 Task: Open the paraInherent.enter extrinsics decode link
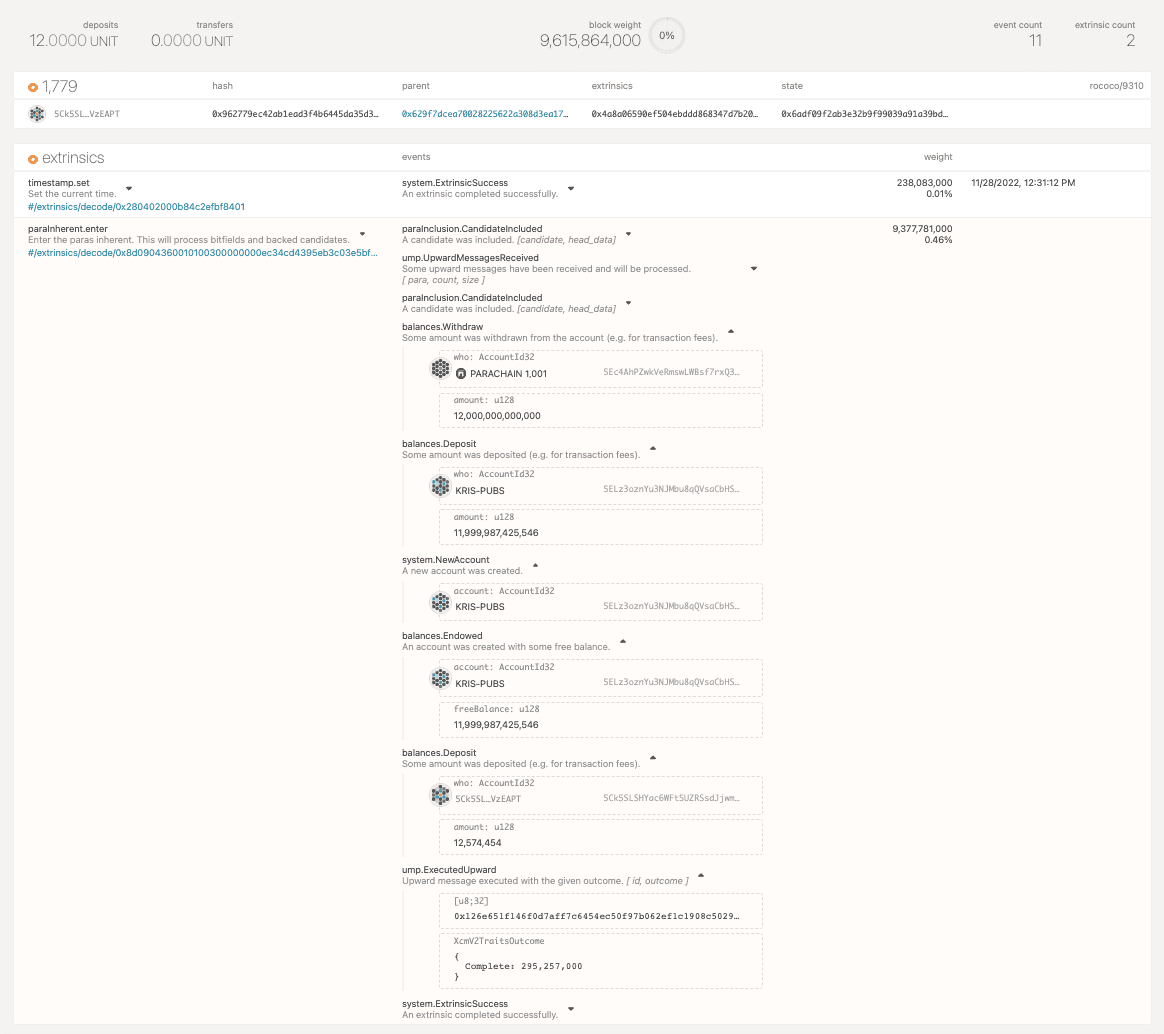tap(203, 252)
